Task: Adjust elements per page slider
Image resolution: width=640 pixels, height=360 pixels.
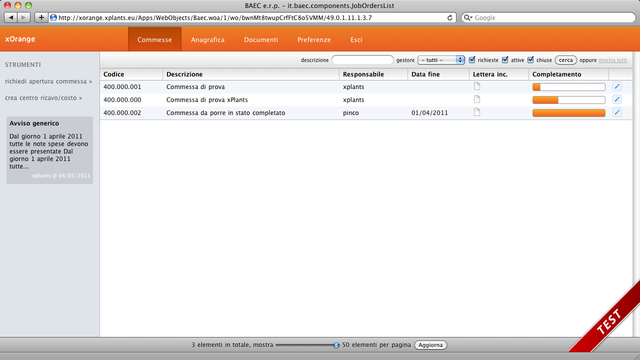Action: pyautogui.click(x=336, y=345)
